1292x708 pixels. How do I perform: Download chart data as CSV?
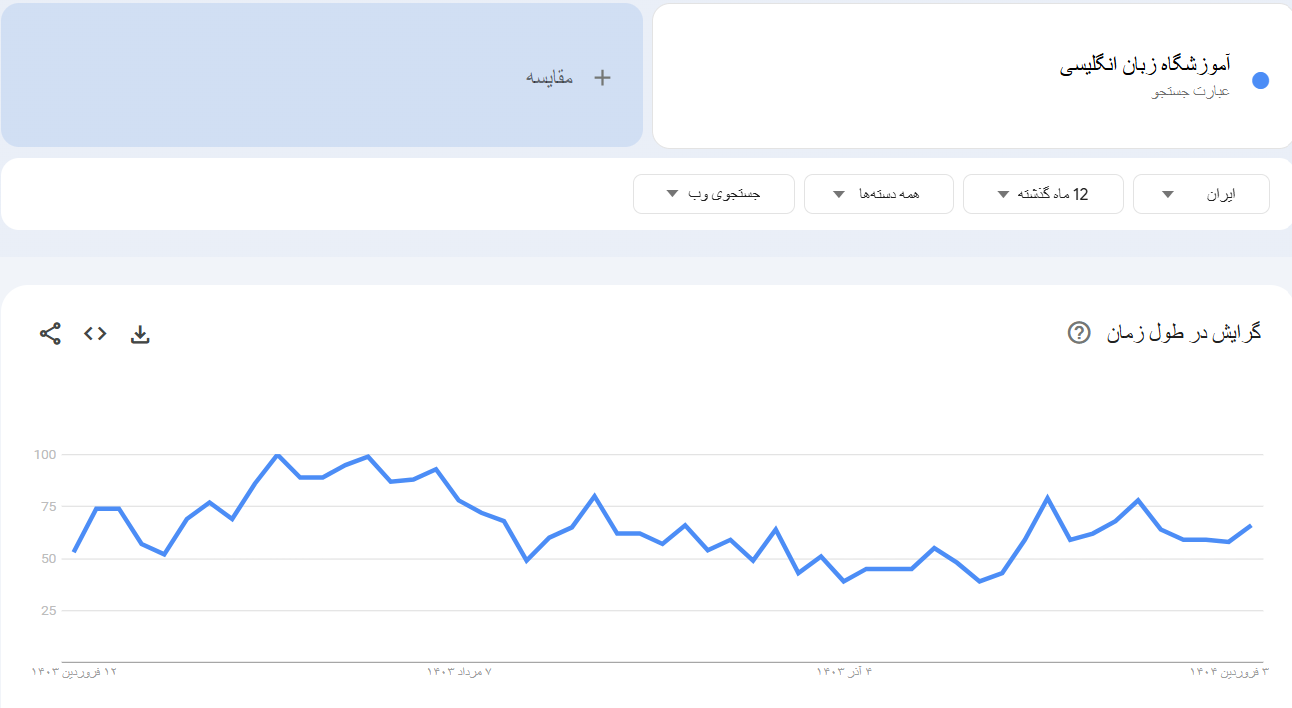tap(140, 334)
